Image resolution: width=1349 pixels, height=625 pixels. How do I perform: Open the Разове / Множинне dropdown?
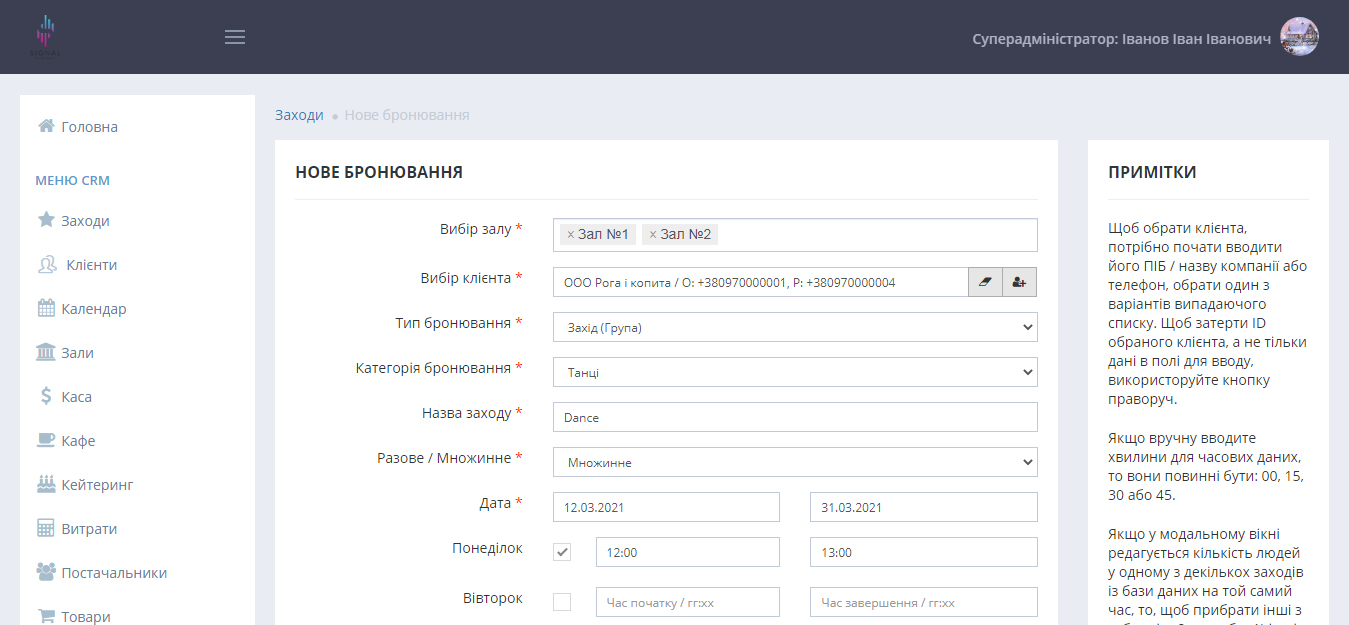coord(794,462)
